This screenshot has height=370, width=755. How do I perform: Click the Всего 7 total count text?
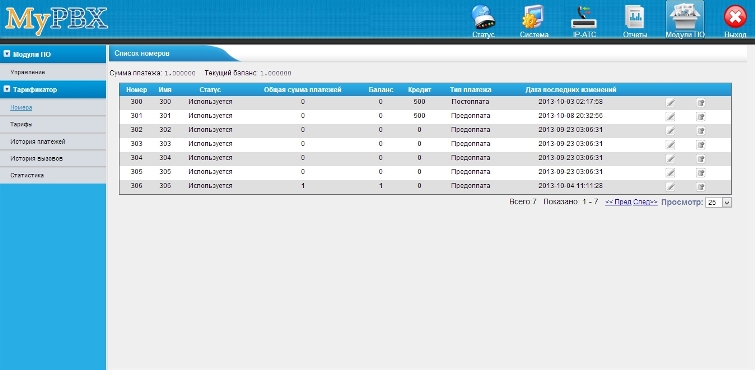(522, 202)
